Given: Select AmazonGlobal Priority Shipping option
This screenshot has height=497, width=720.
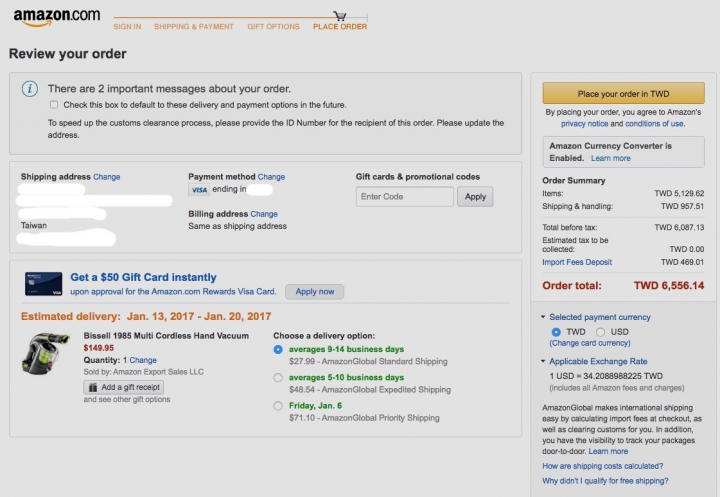Looking at the screenshot, I should (278, 406).
